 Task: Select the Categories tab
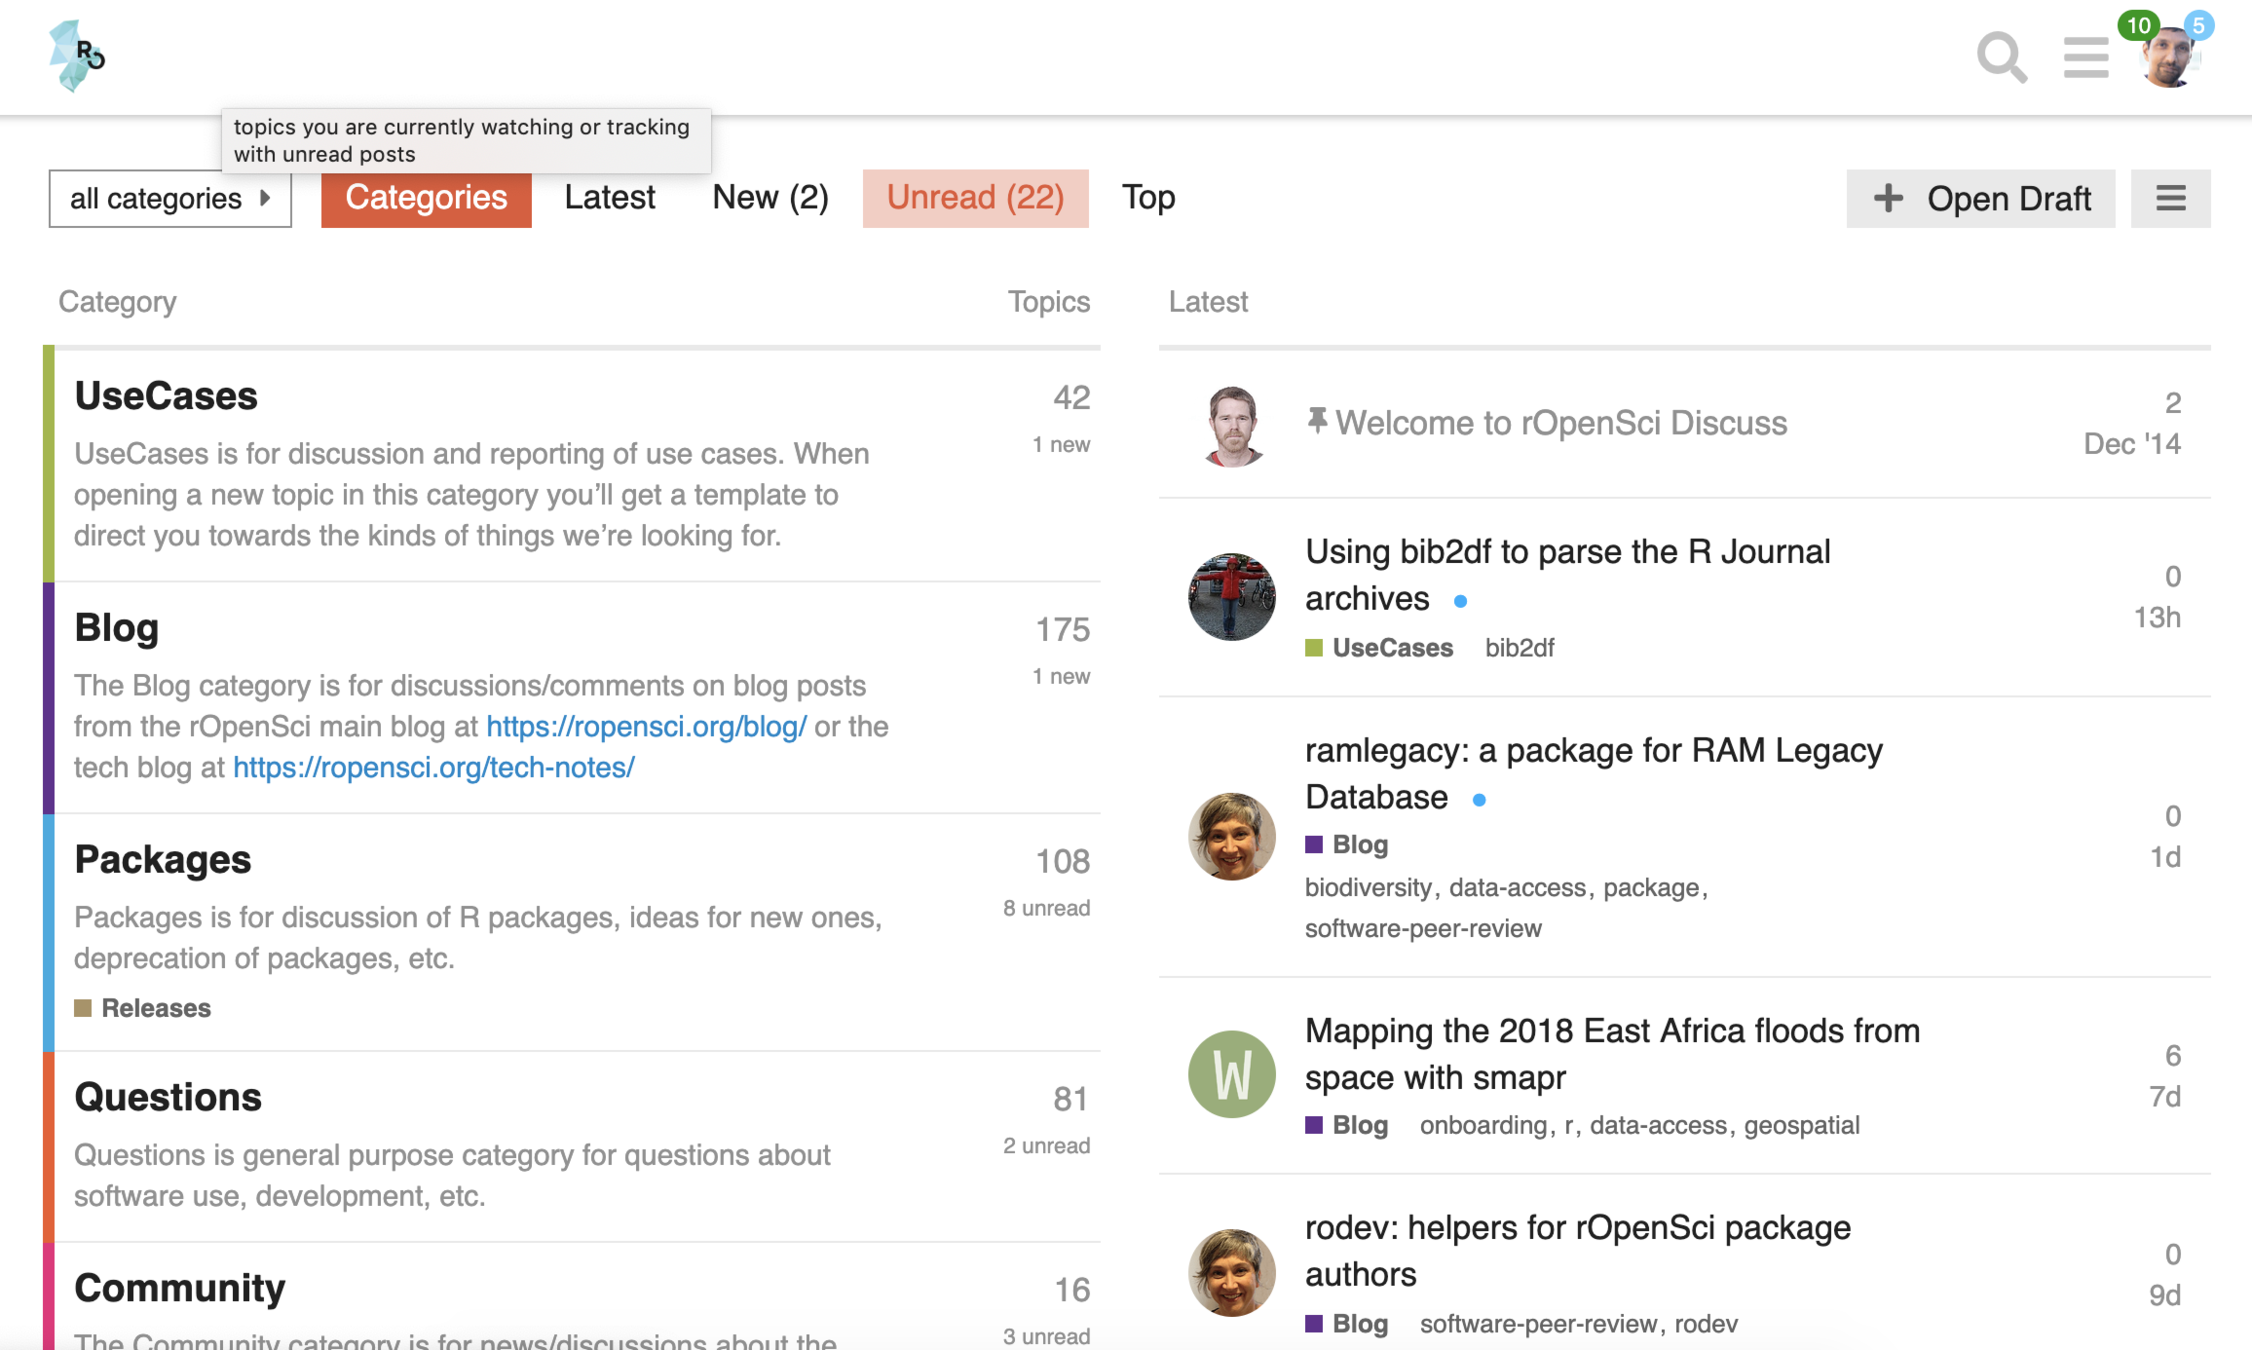[x=426, y=198]
